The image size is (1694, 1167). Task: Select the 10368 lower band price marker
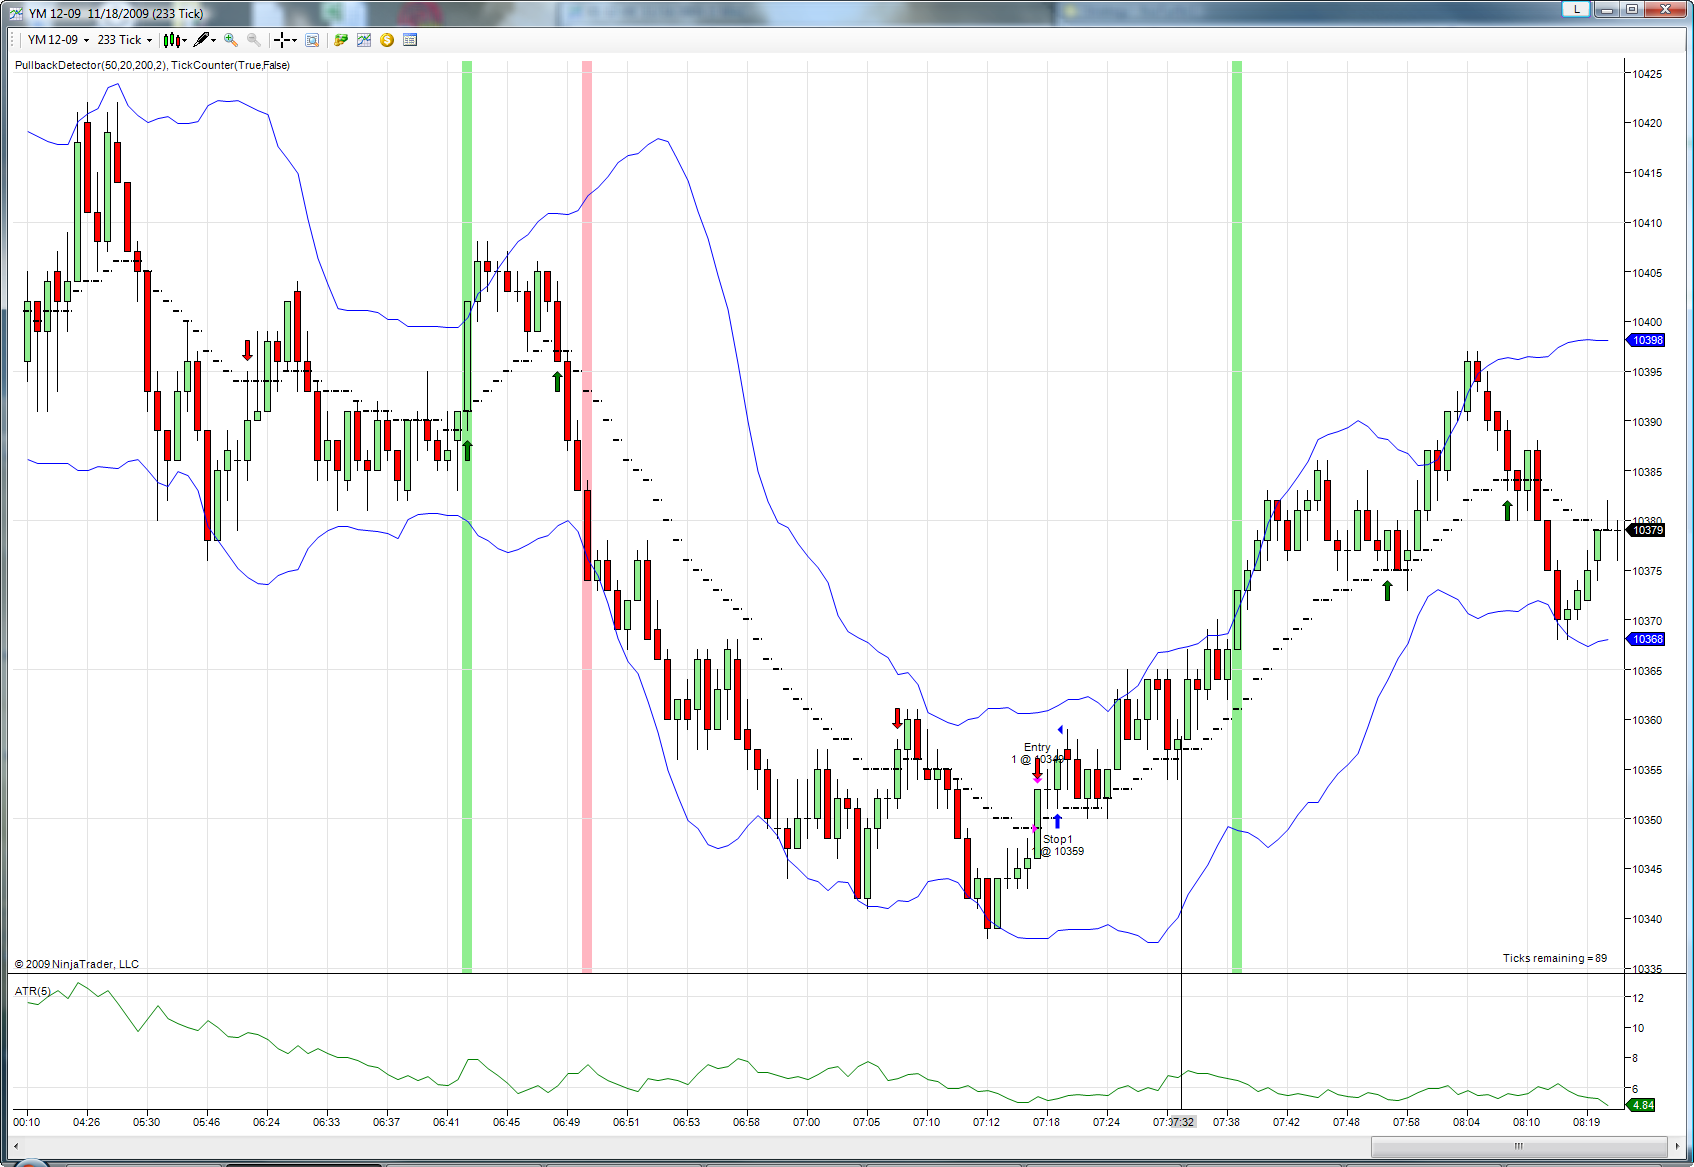[1647, 639]
